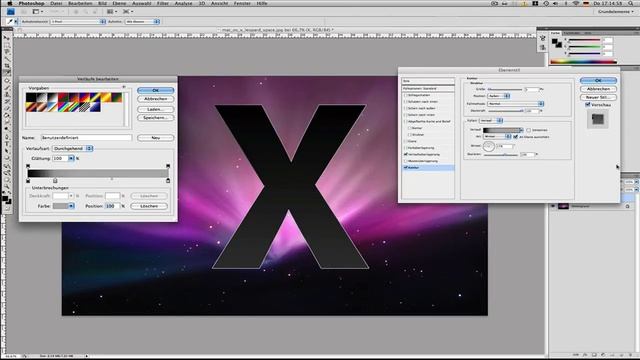
Task: Open the screen mode icon menu
Action: tap(128, 12)
